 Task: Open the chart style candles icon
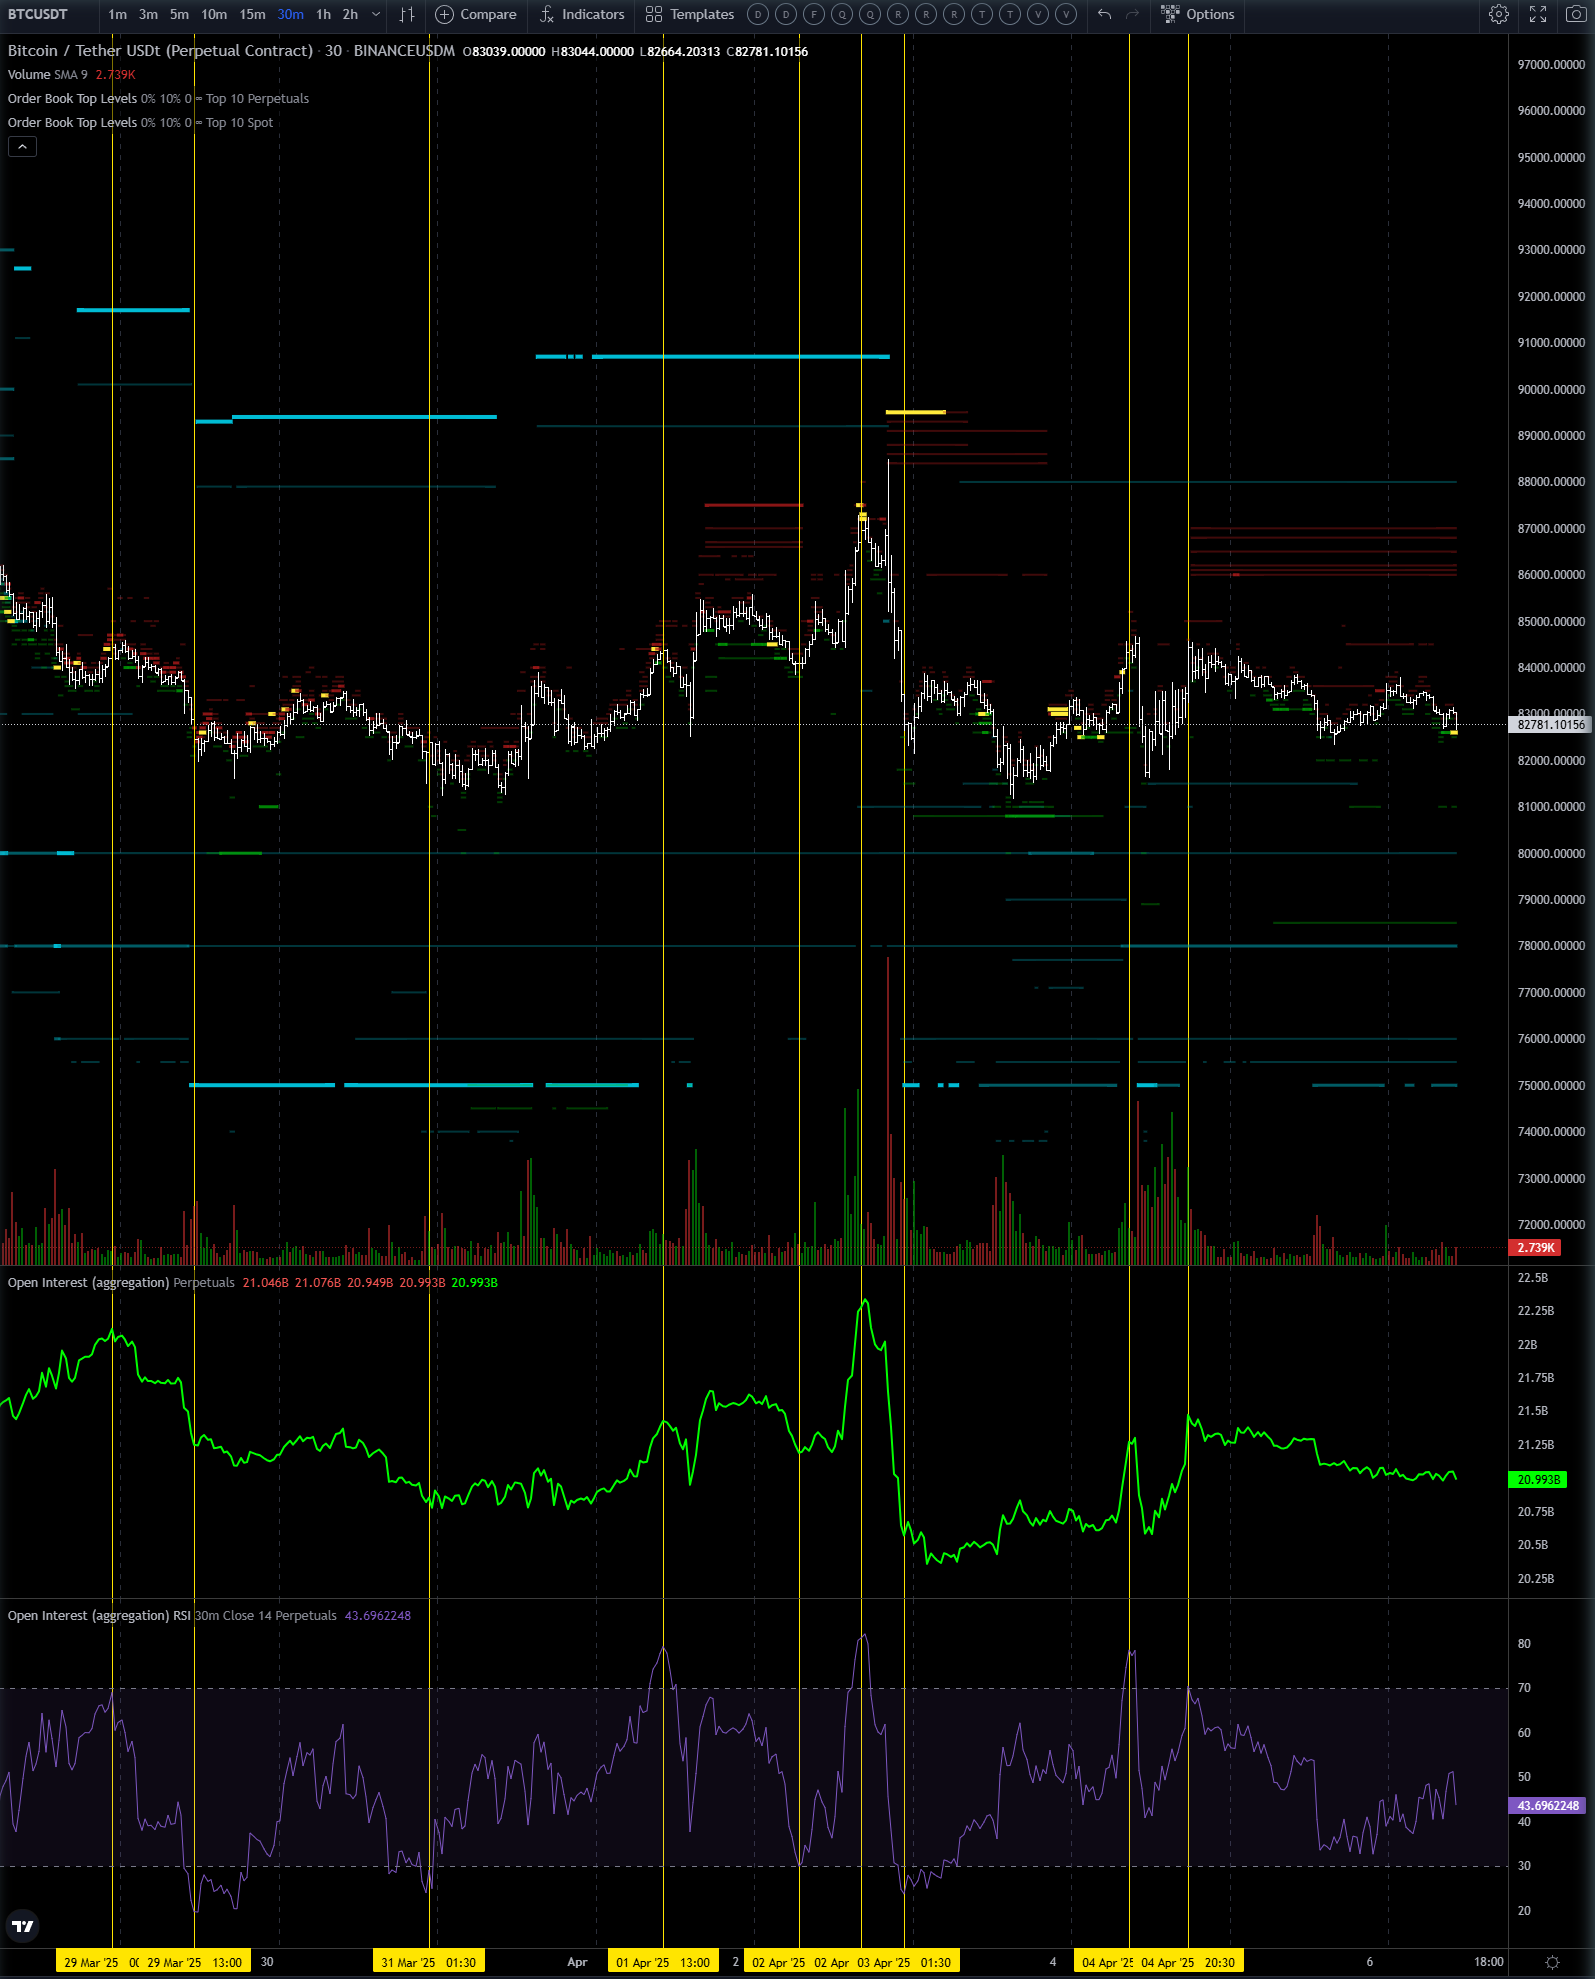tap(407, 14)
